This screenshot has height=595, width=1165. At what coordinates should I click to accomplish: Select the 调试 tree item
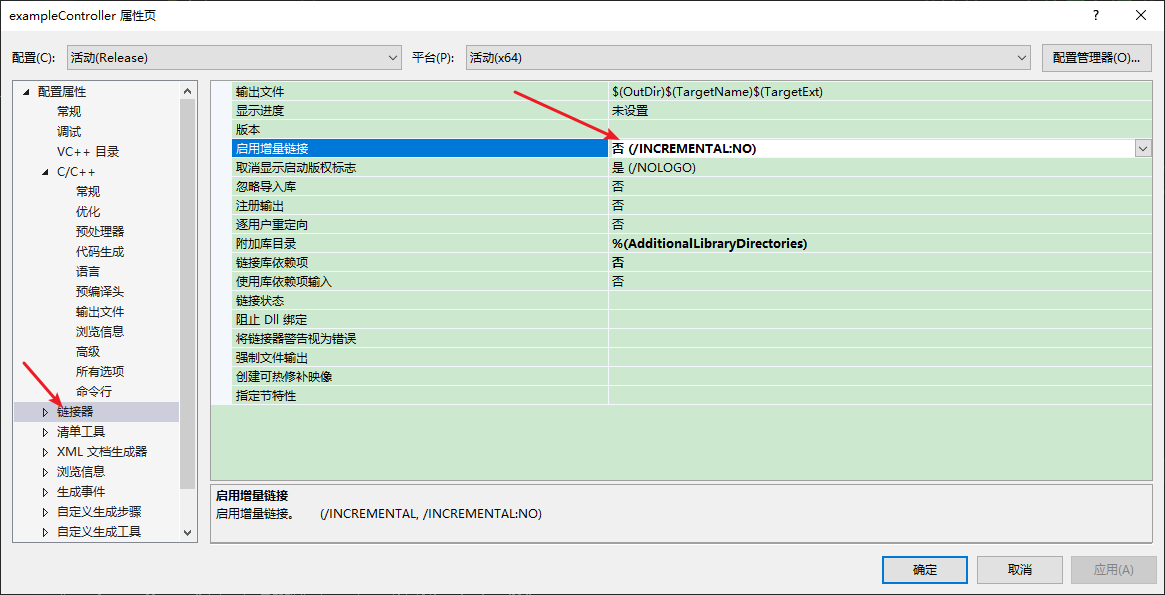click(x=67, y=131)
